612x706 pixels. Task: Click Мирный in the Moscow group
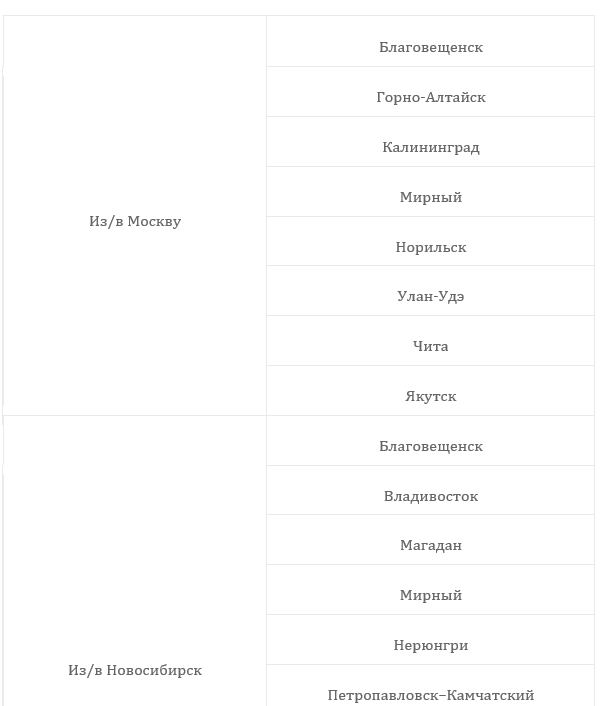[x=431, y=192]
